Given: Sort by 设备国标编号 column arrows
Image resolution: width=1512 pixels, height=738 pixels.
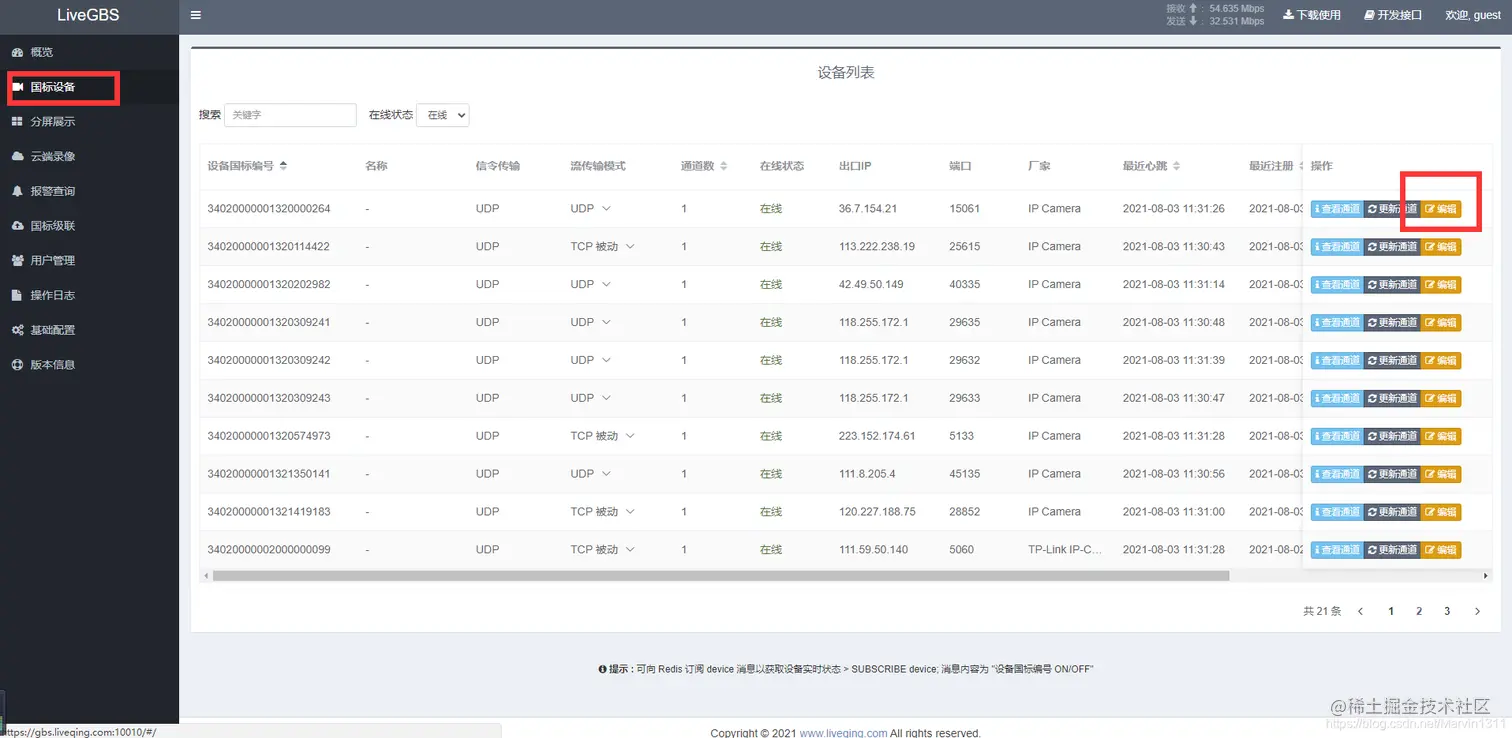Looking at the screenshot, I should pos(283,166).
